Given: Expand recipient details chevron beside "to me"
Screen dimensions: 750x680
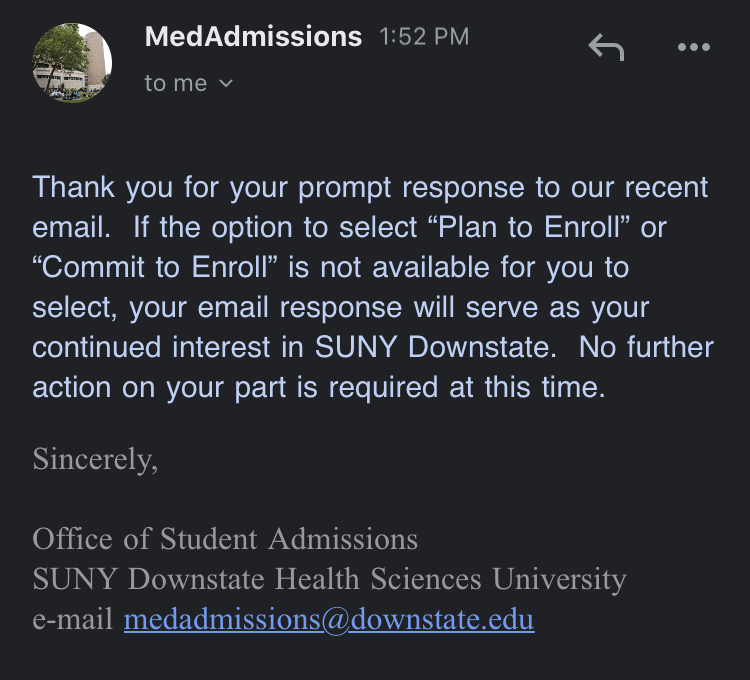Looking at the screenshot, I should click(x=226, y=83).
